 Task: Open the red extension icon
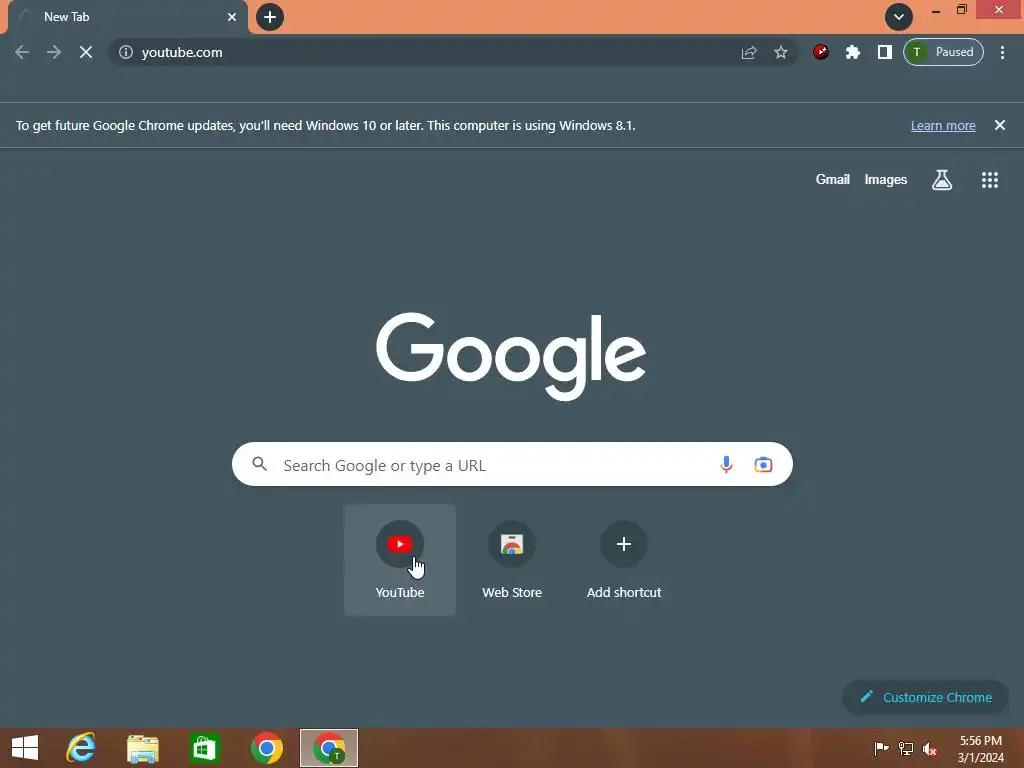(821, 52)
